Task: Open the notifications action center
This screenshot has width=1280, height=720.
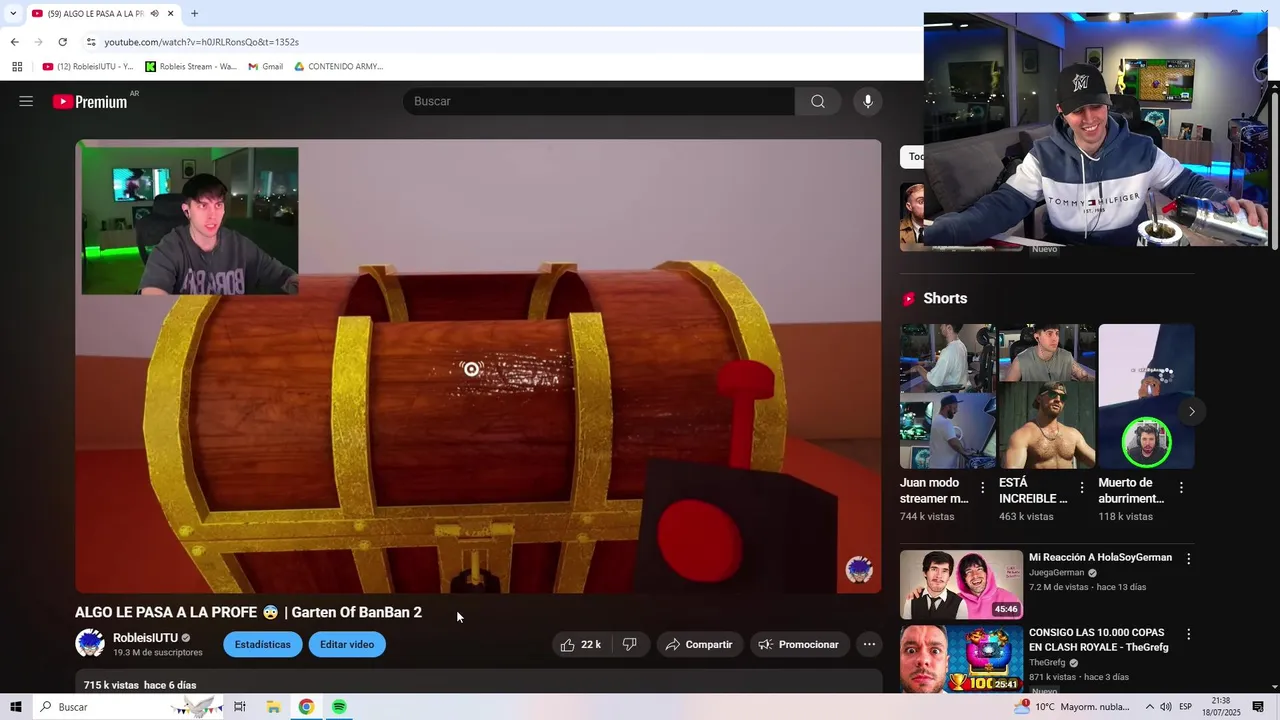Action: [1259, 707]
